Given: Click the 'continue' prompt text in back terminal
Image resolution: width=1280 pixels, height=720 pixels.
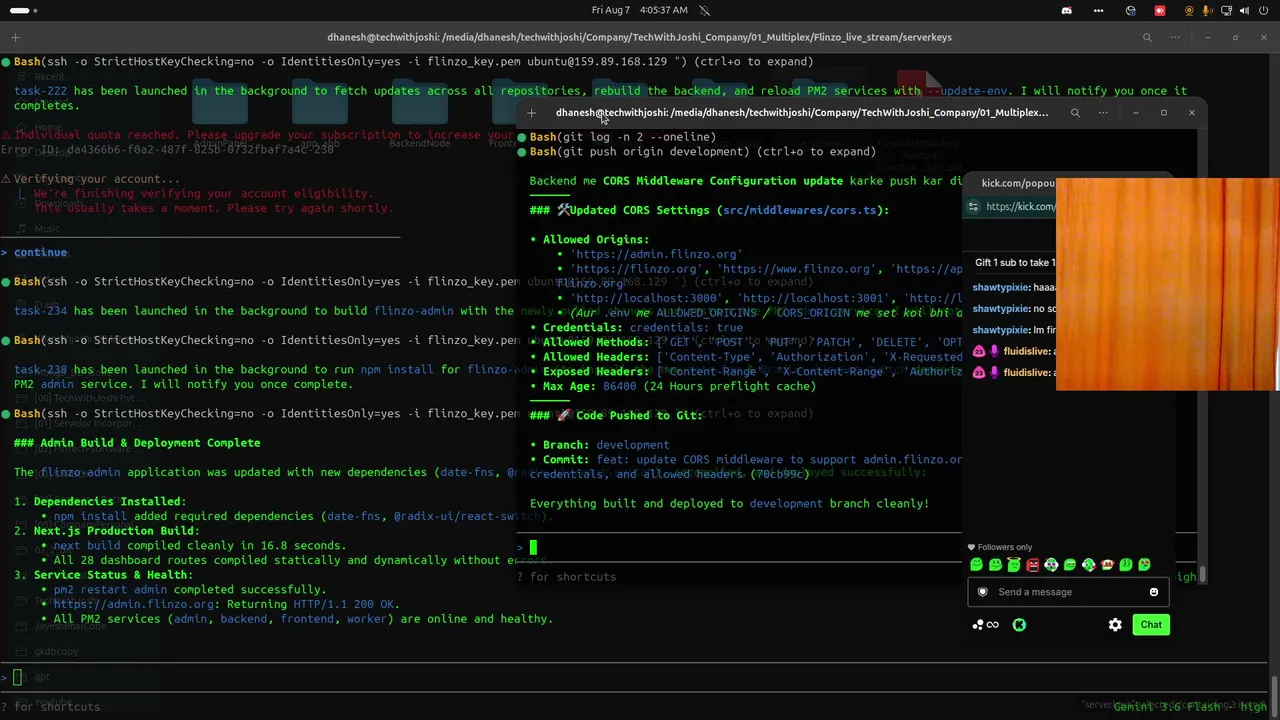Looking at the screenshot, I should click(x=40, y=252).
